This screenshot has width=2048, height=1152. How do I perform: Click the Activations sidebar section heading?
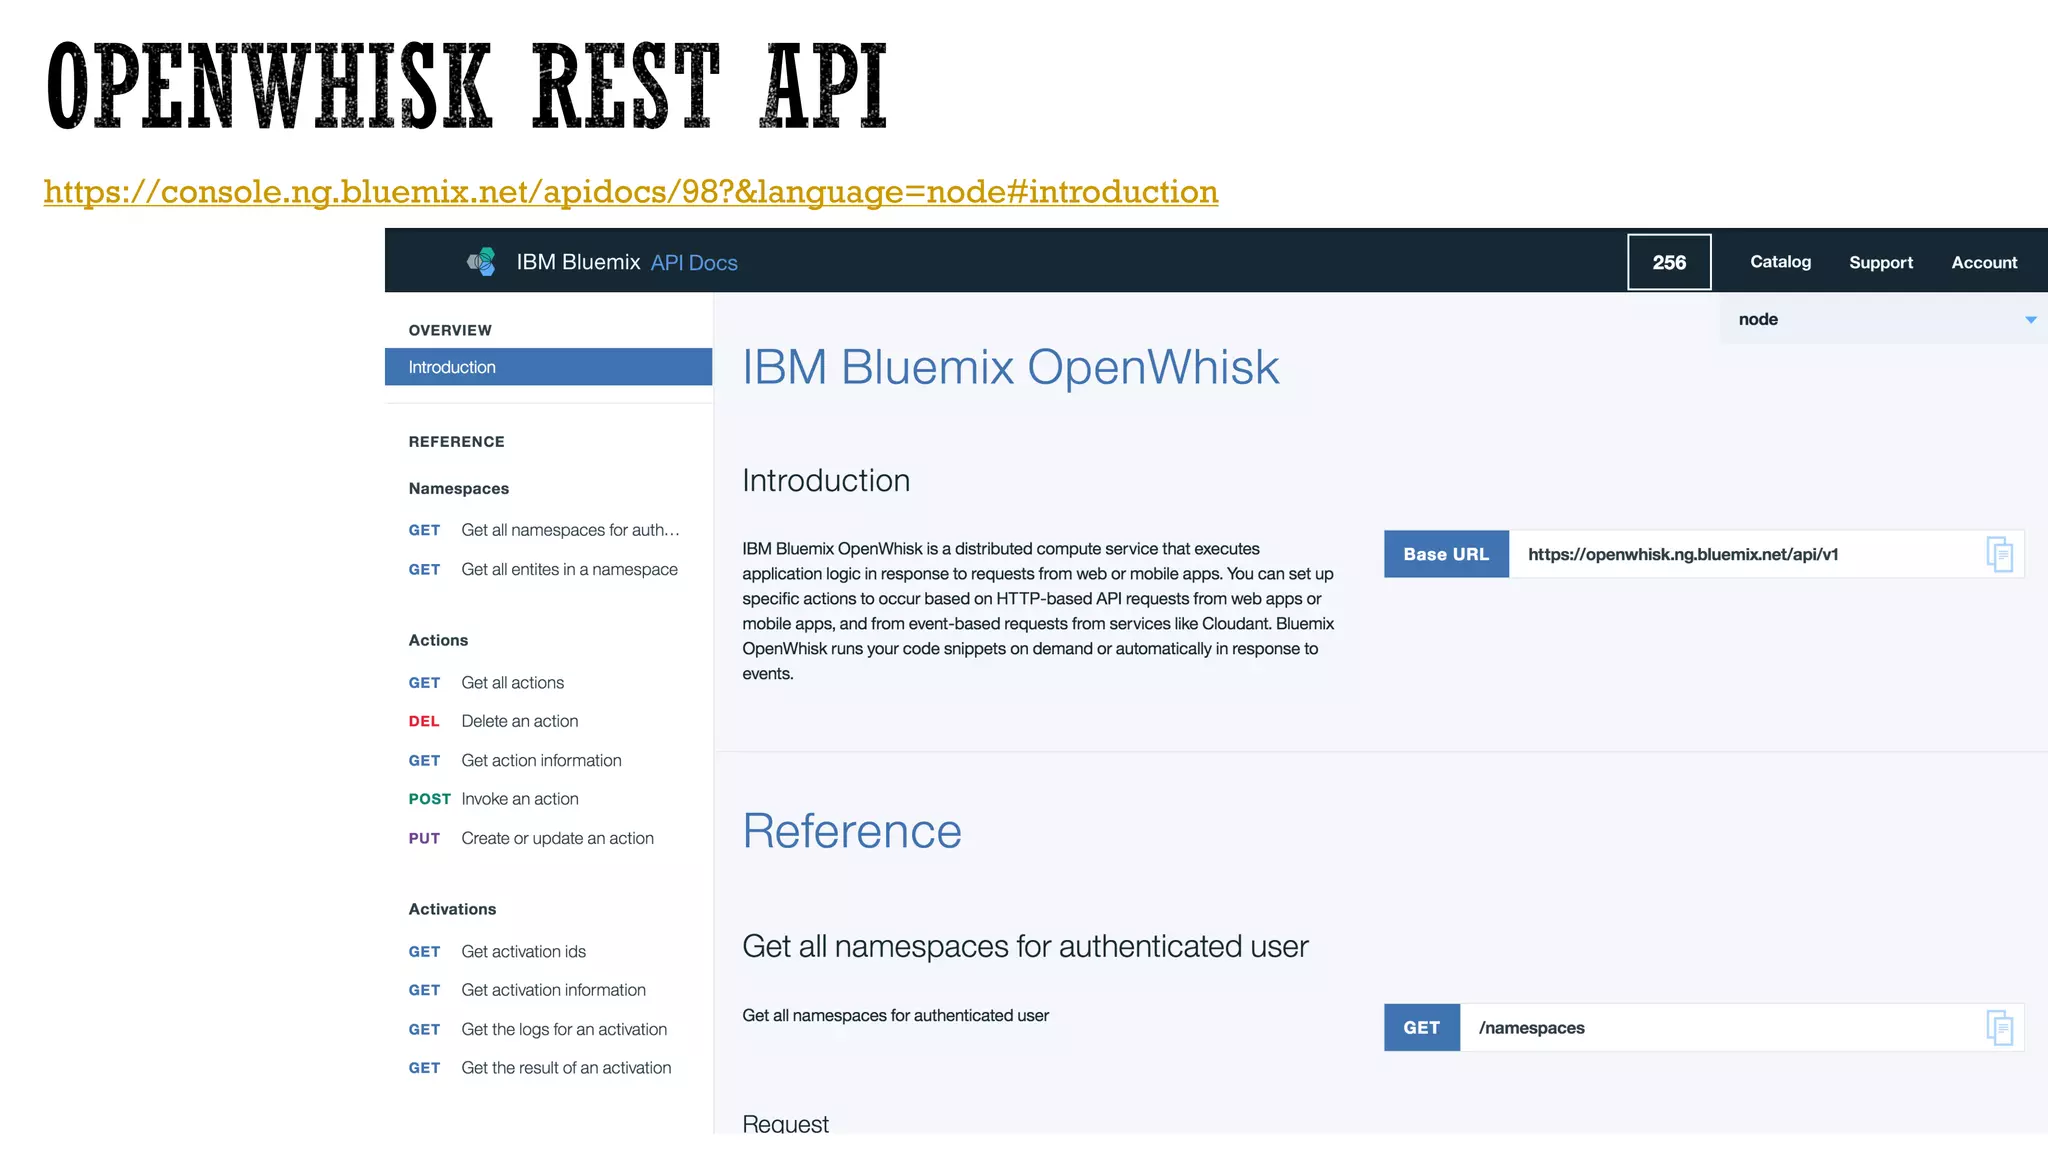(x=452, y=909)
